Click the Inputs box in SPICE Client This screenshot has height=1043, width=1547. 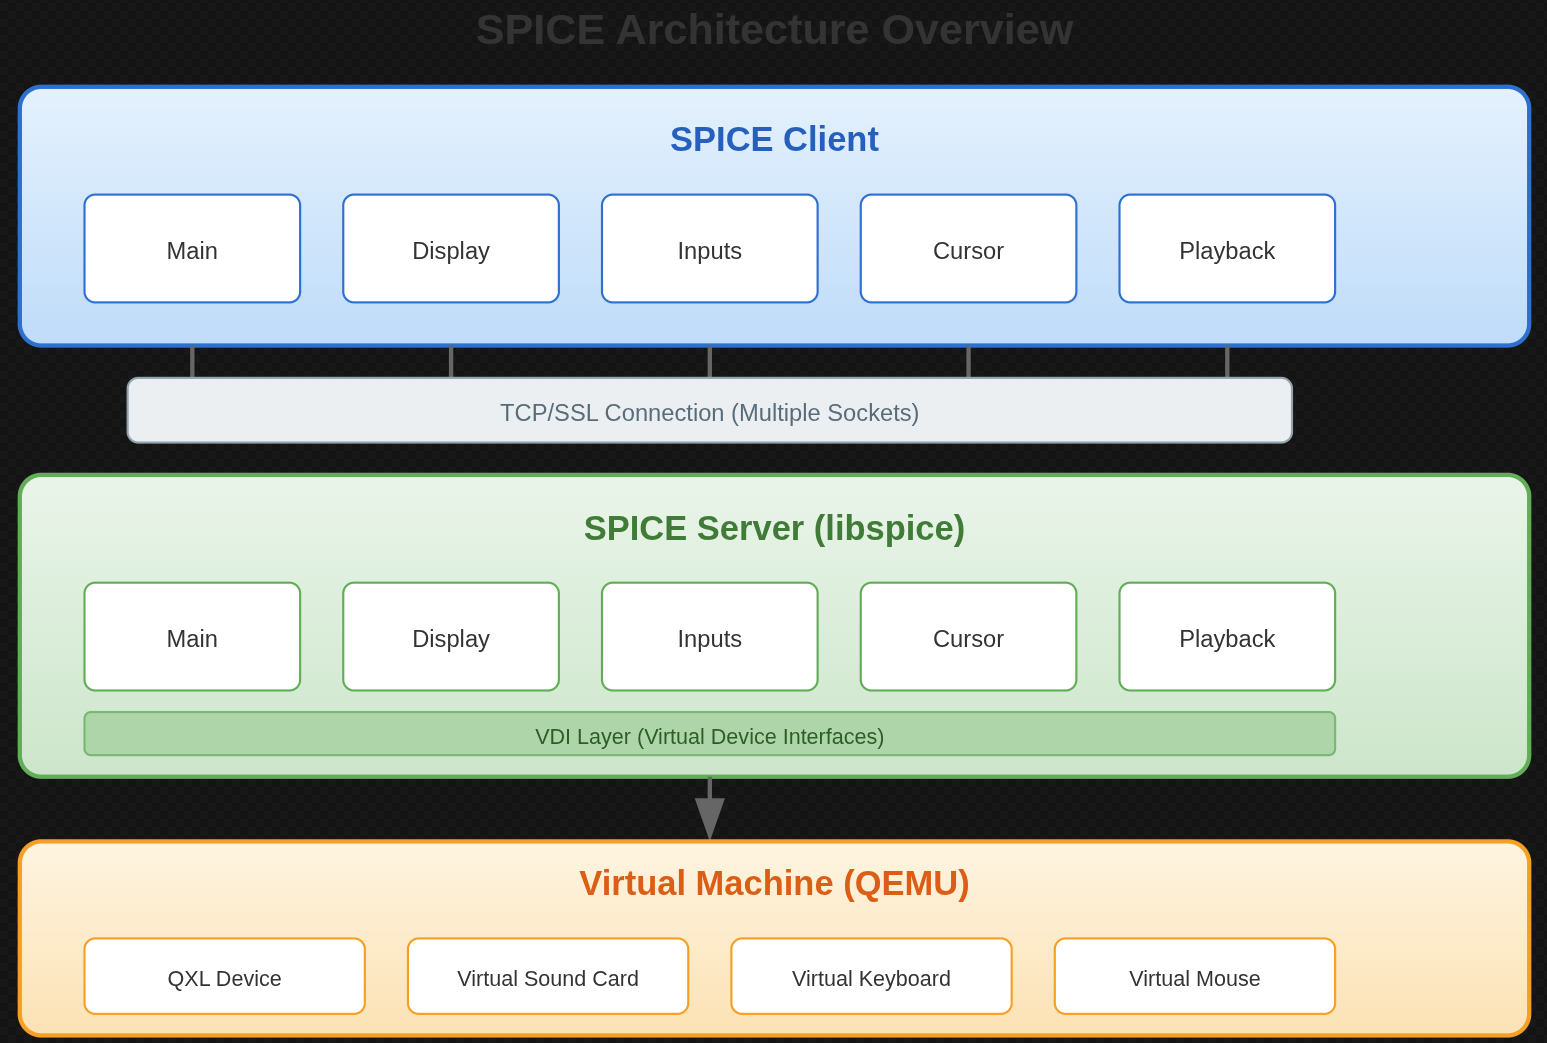(x=710, y=249)
